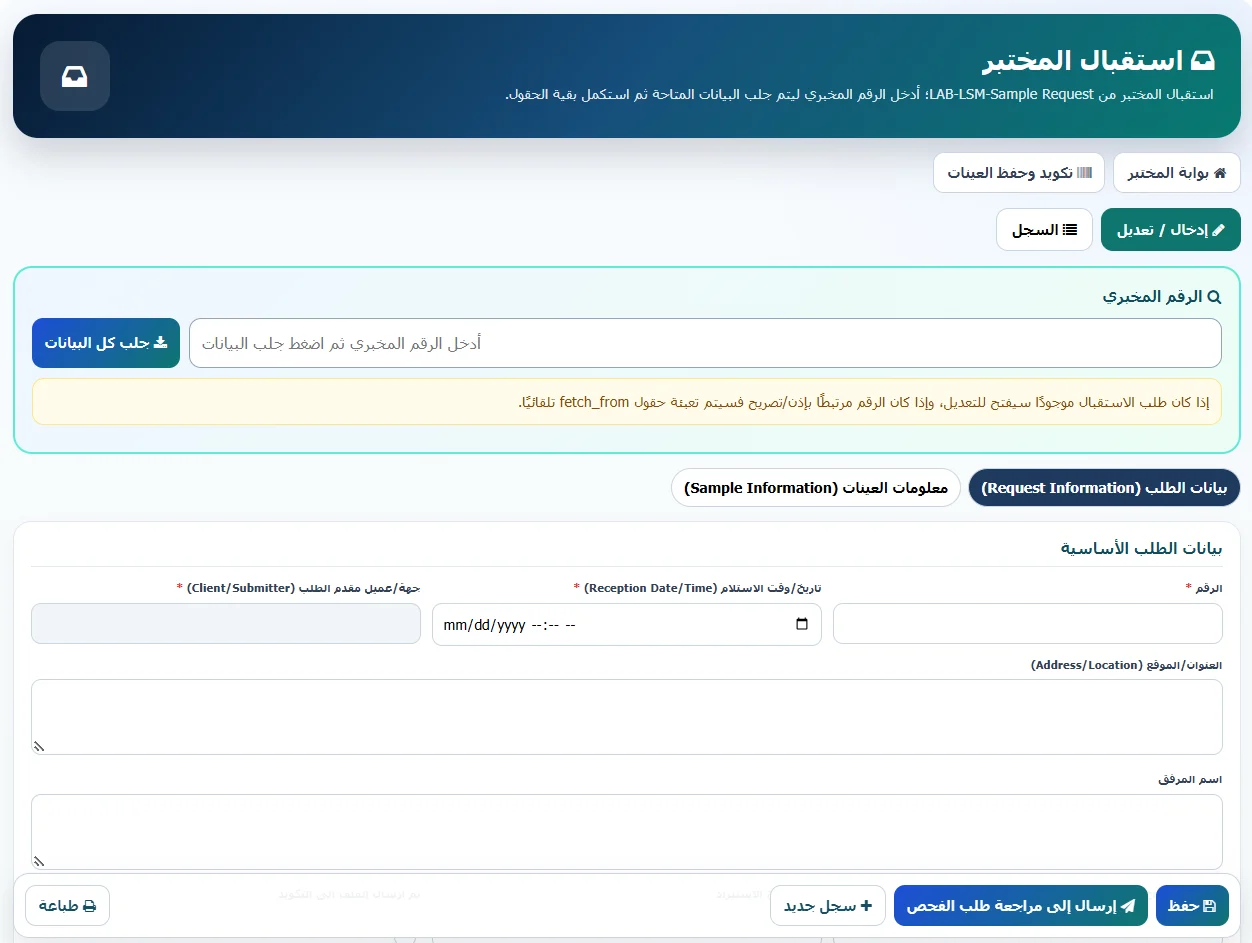Select the Sample Information tab

point(815,488)
